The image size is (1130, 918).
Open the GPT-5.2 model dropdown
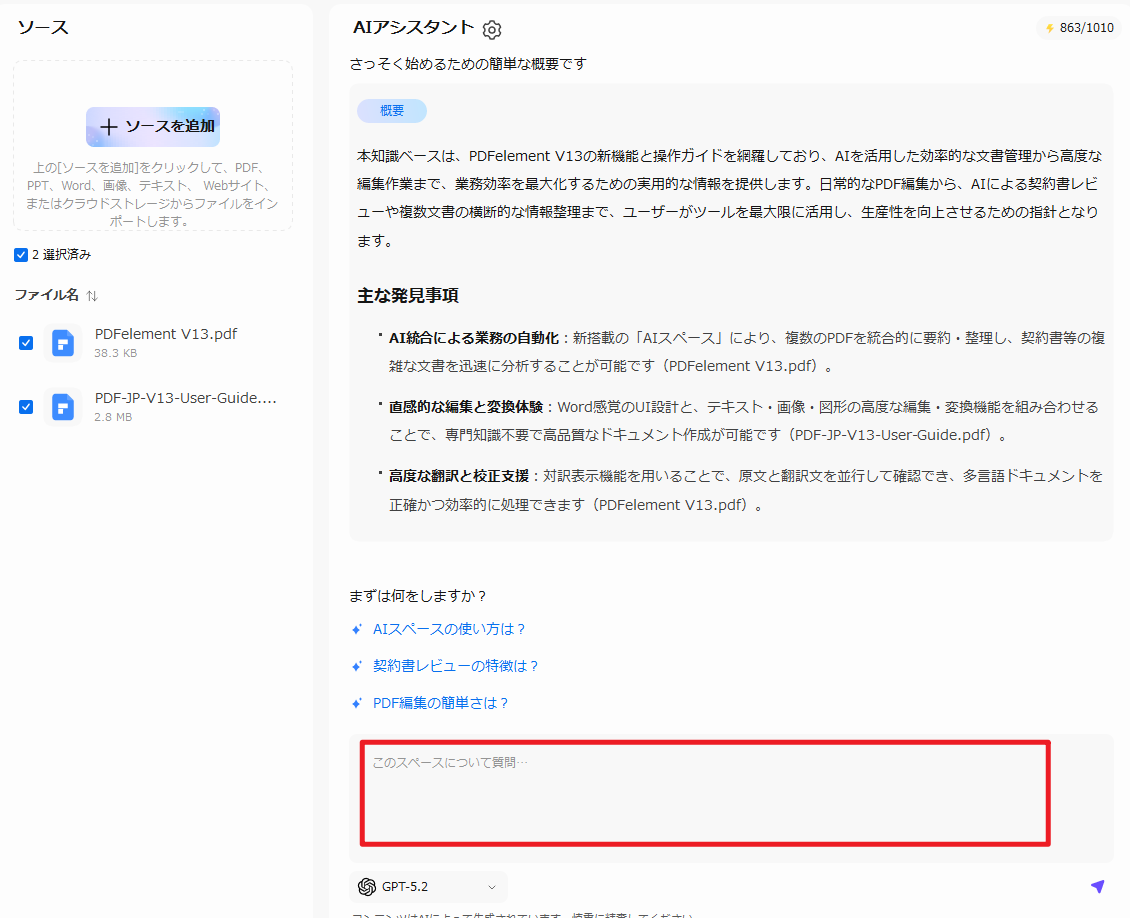429,887
